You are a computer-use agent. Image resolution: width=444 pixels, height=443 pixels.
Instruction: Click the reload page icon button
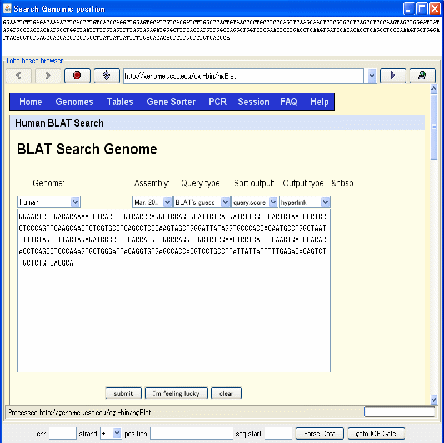[x=106, y=76]
